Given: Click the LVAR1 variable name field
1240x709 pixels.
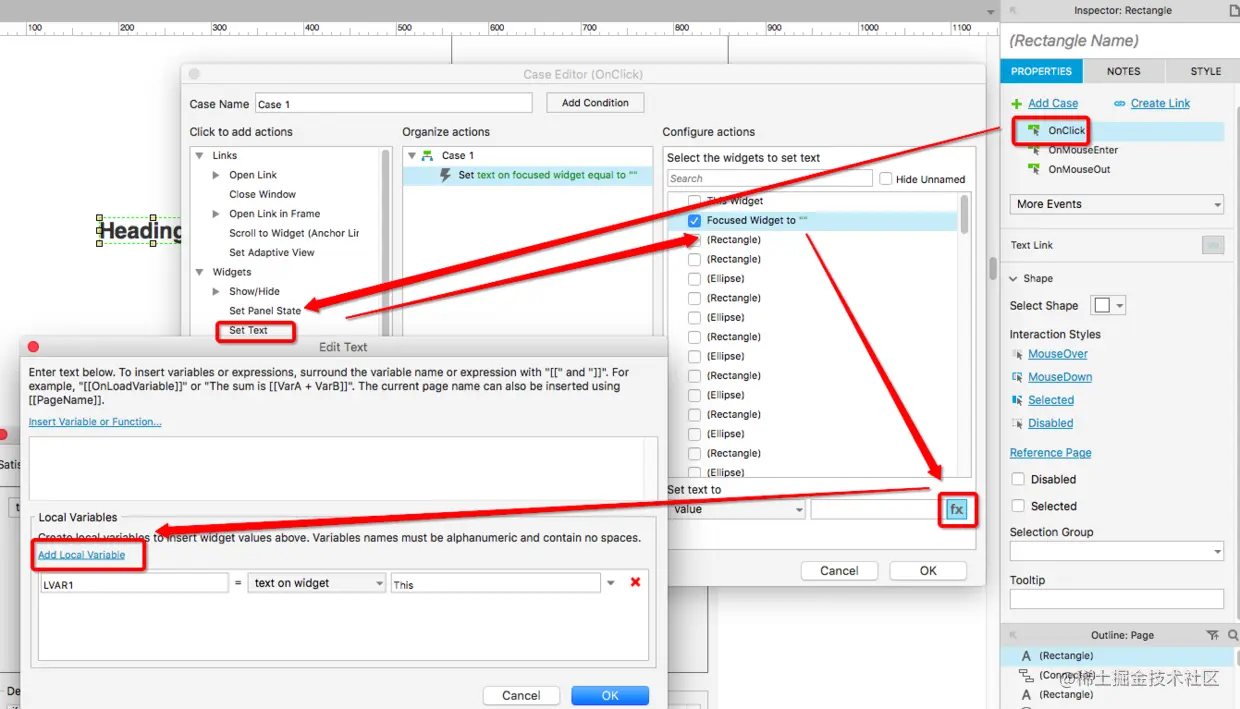Looking at the screenshot, I should [x=134, y=583].
